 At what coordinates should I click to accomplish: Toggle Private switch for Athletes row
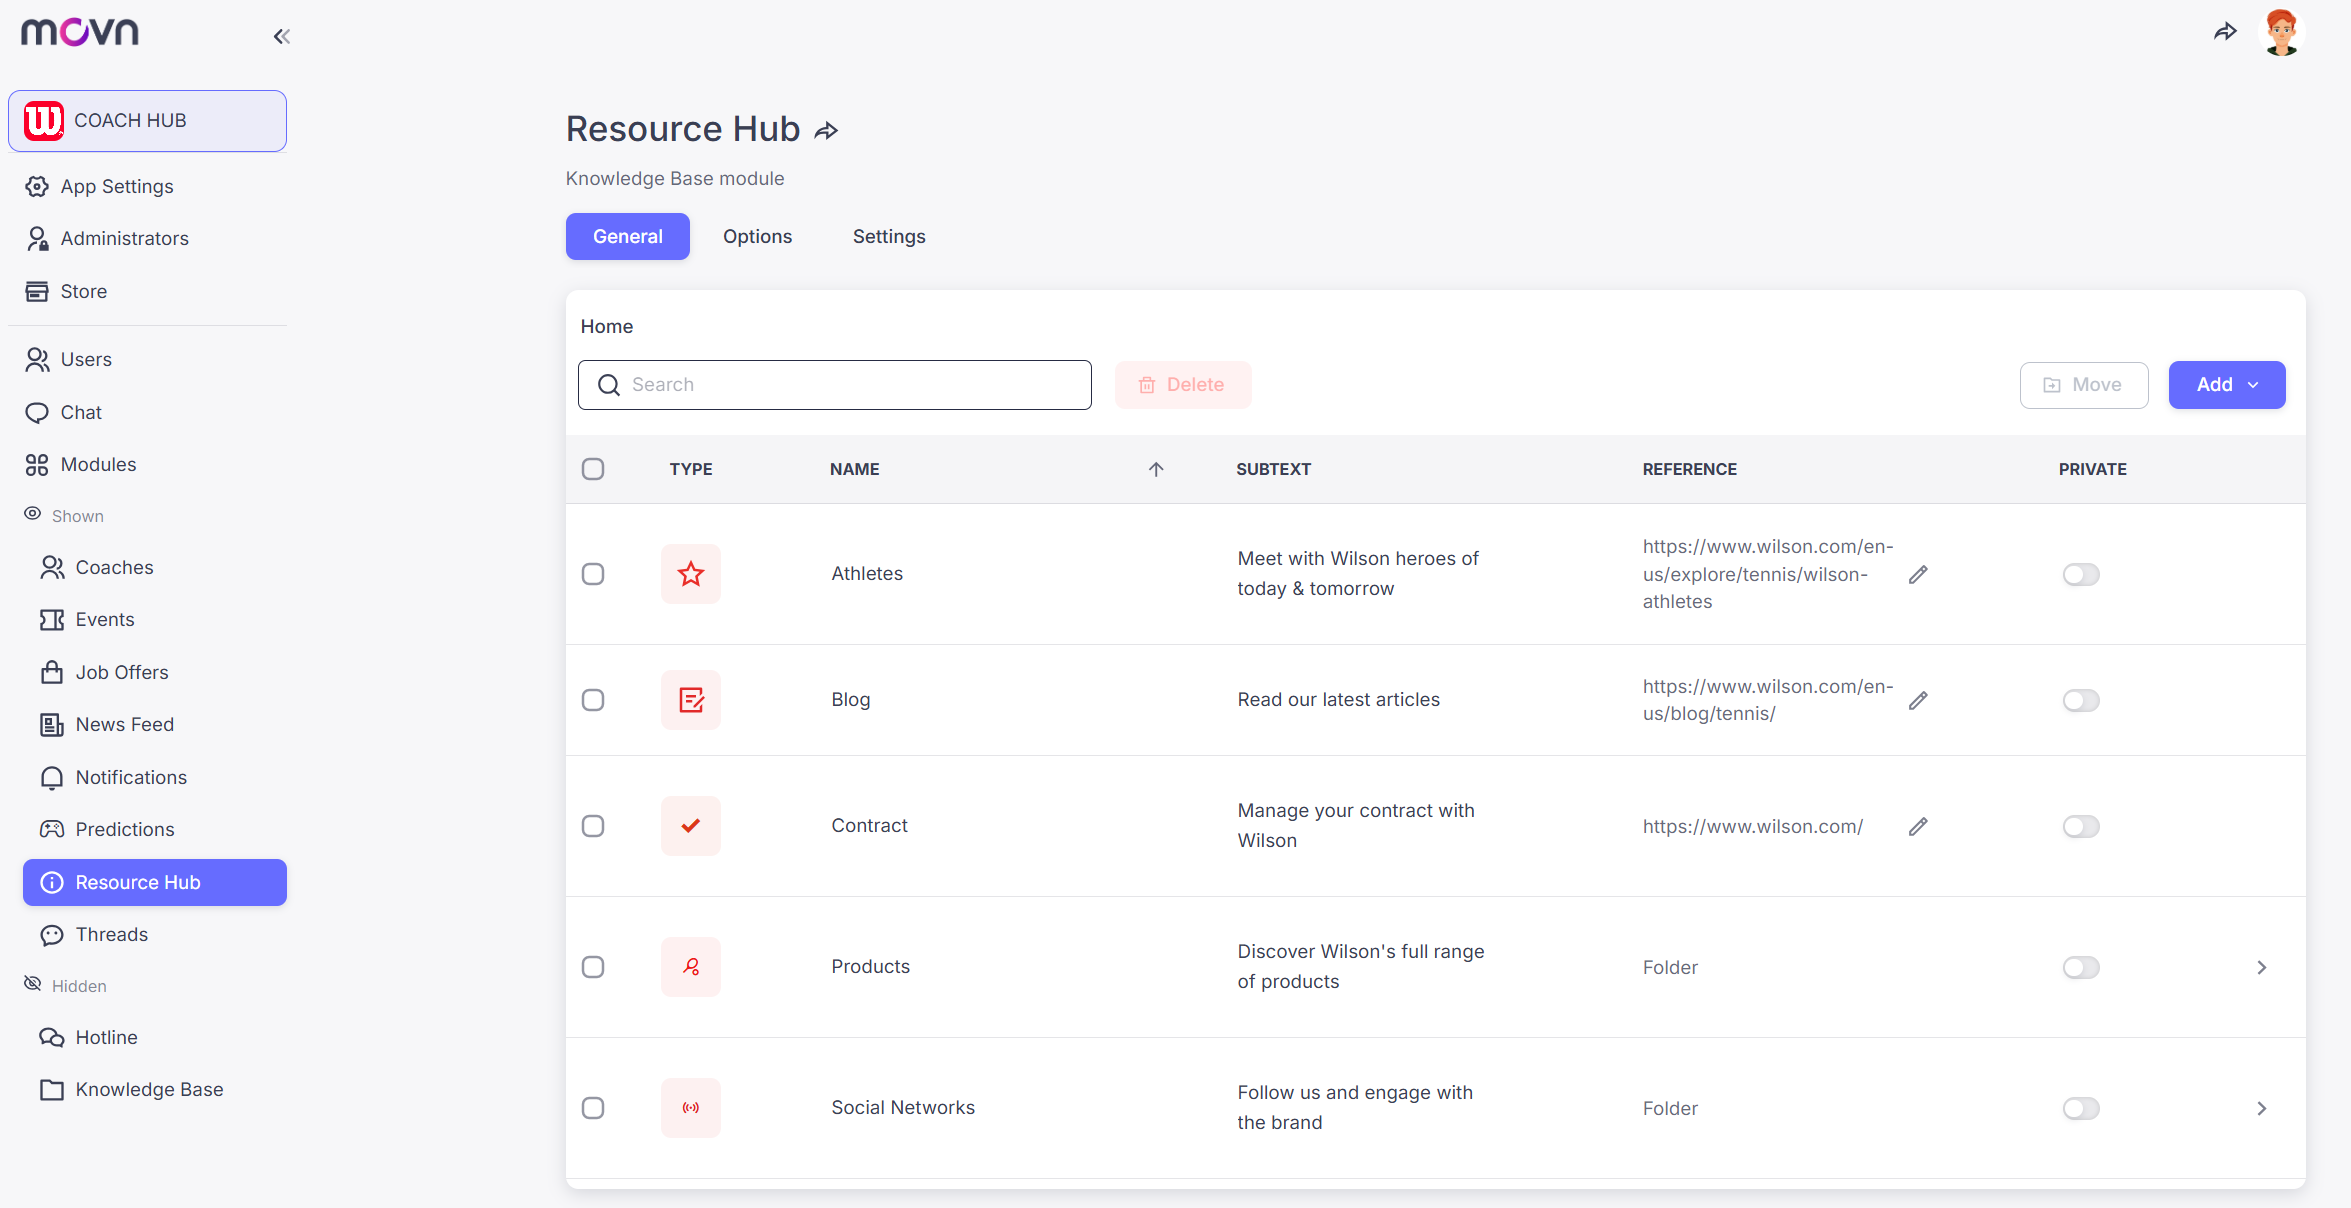coord(2080,574)
